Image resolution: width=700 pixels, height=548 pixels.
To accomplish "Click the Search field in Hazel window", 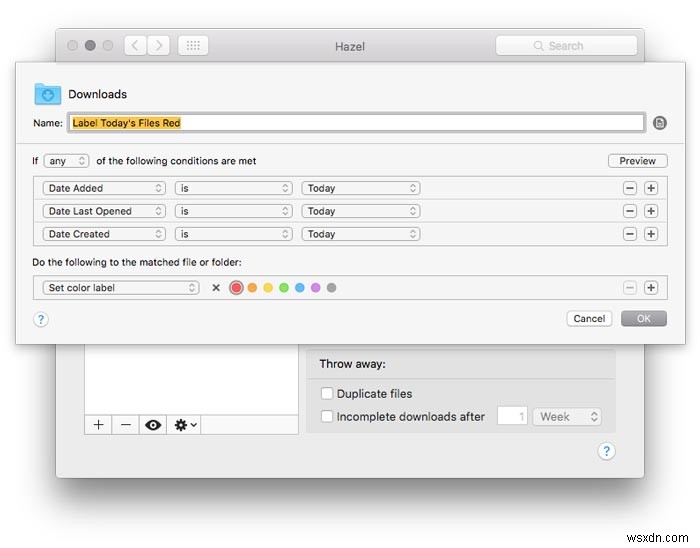I will point(566,46).
